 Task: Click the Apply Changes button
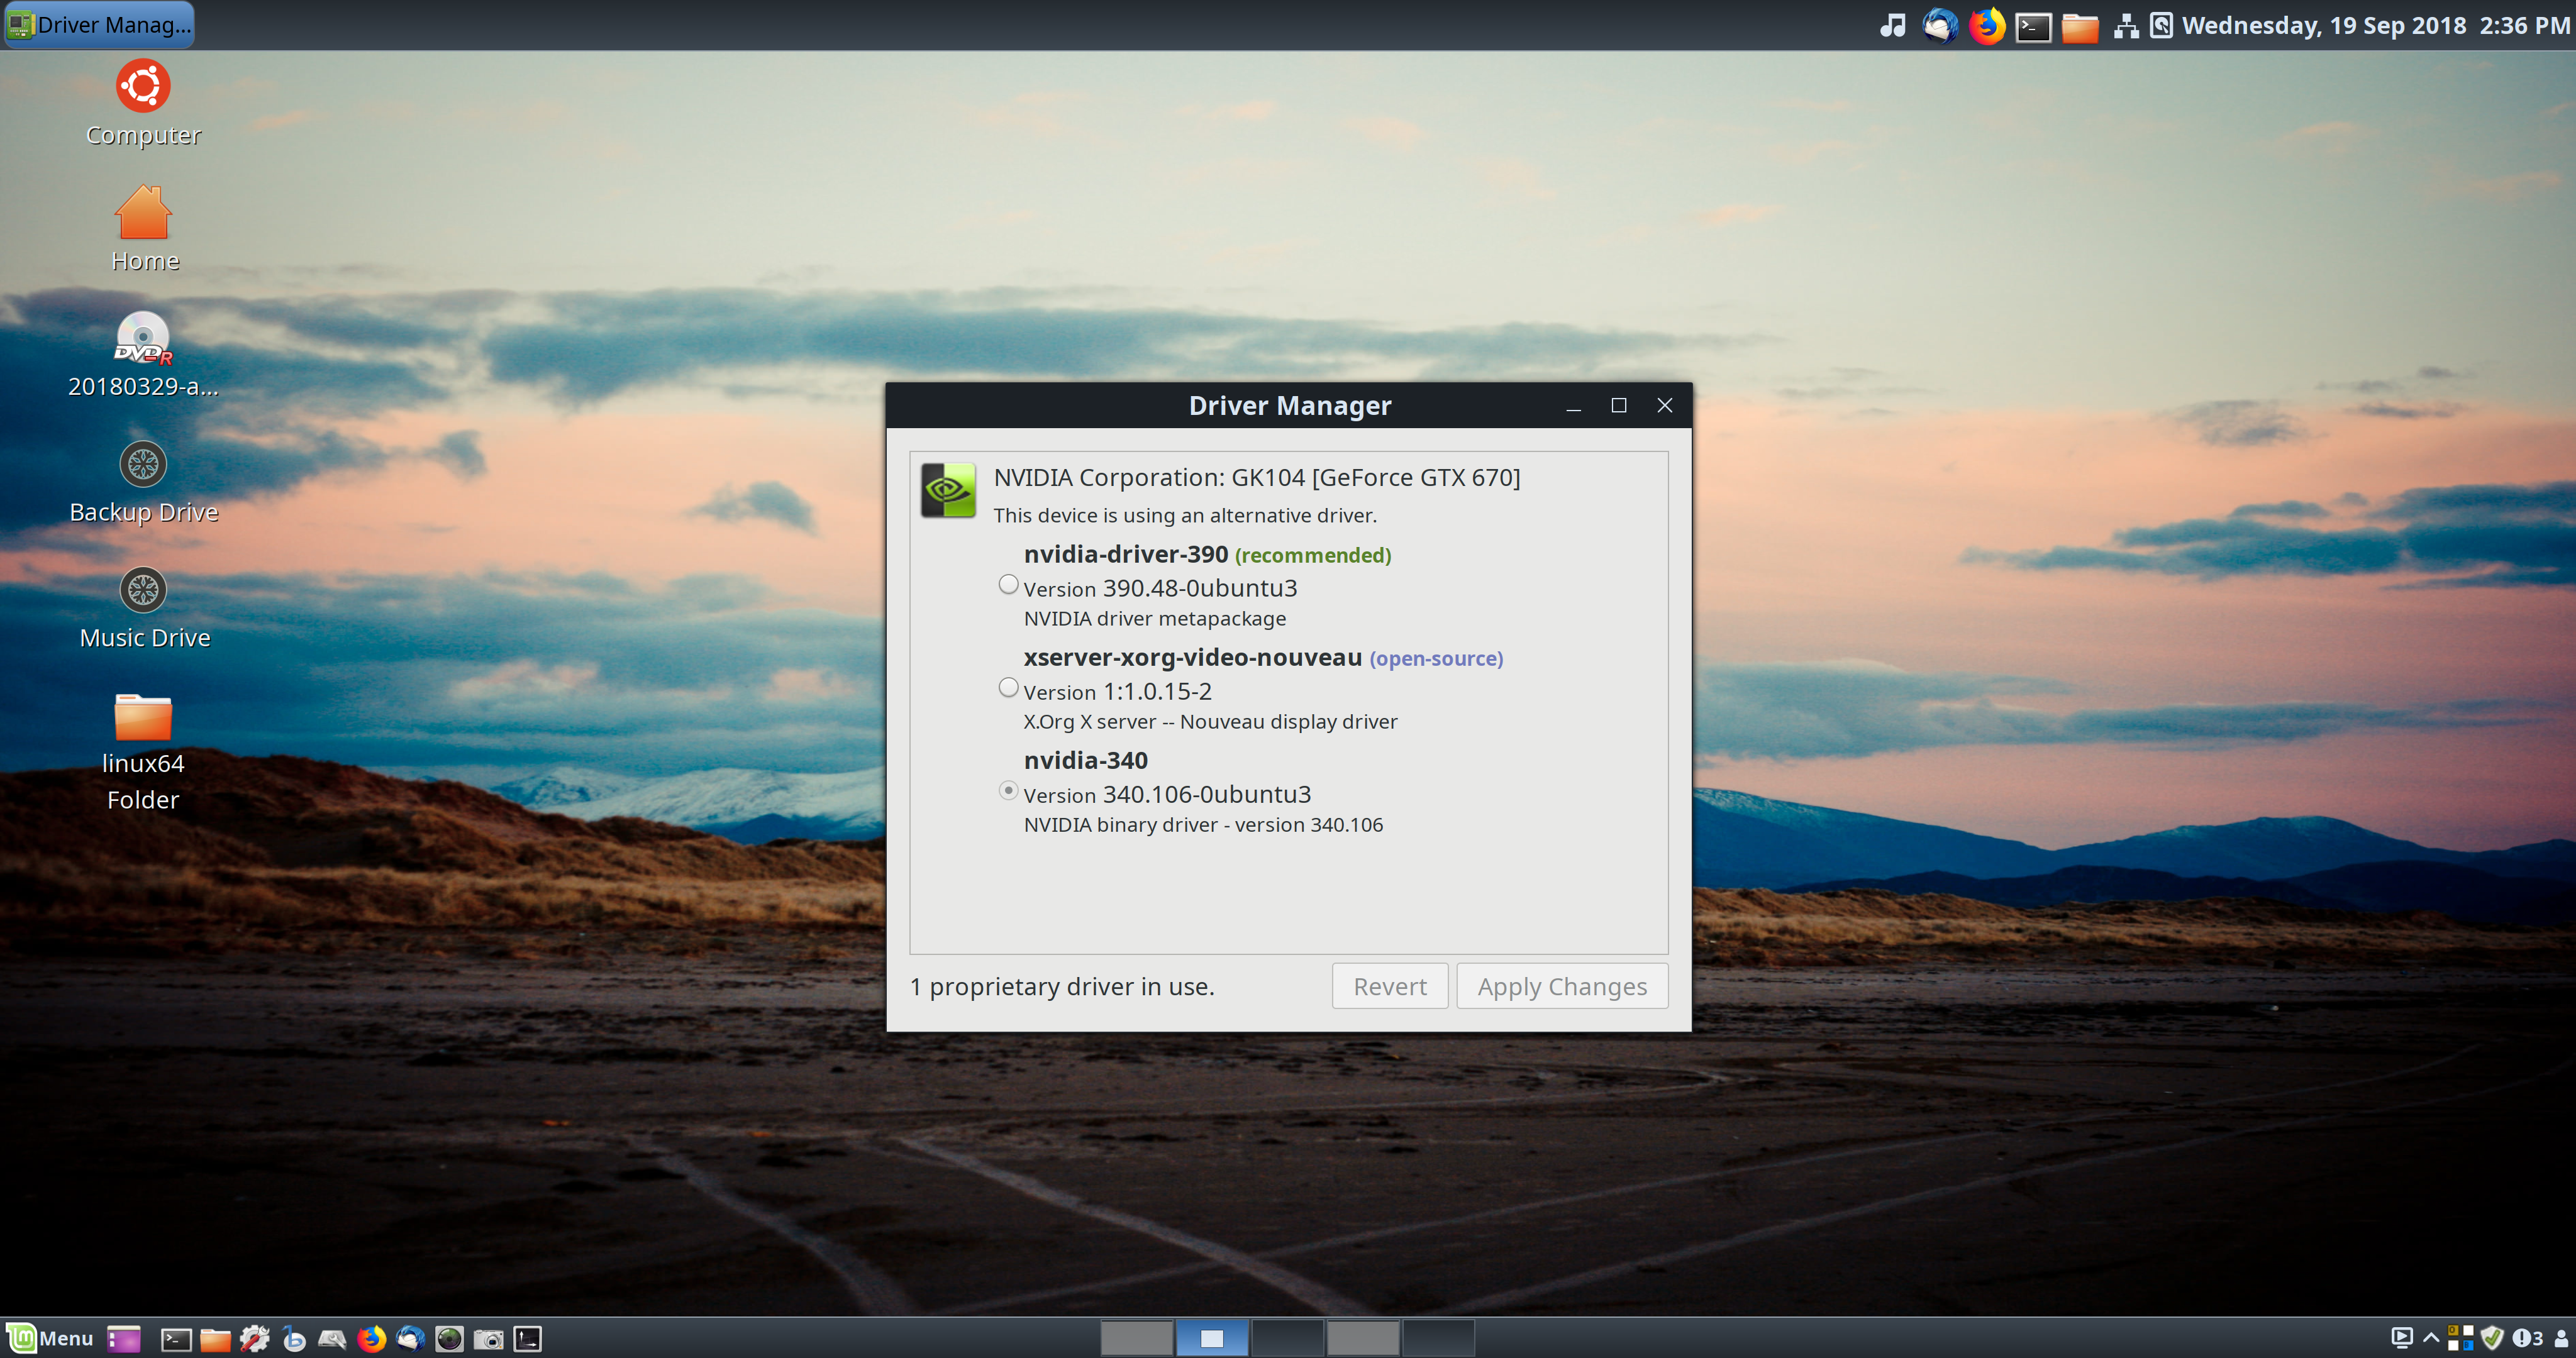1561,986
